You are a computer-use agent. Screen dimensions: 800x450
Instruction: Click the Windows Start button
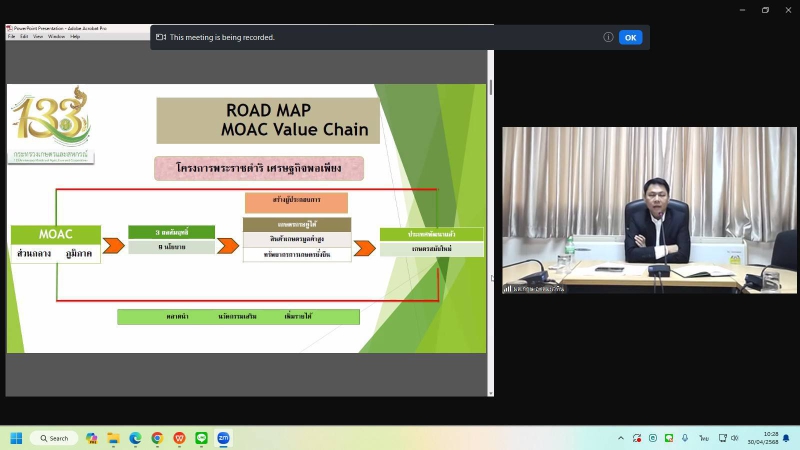(x=16, y=438)
